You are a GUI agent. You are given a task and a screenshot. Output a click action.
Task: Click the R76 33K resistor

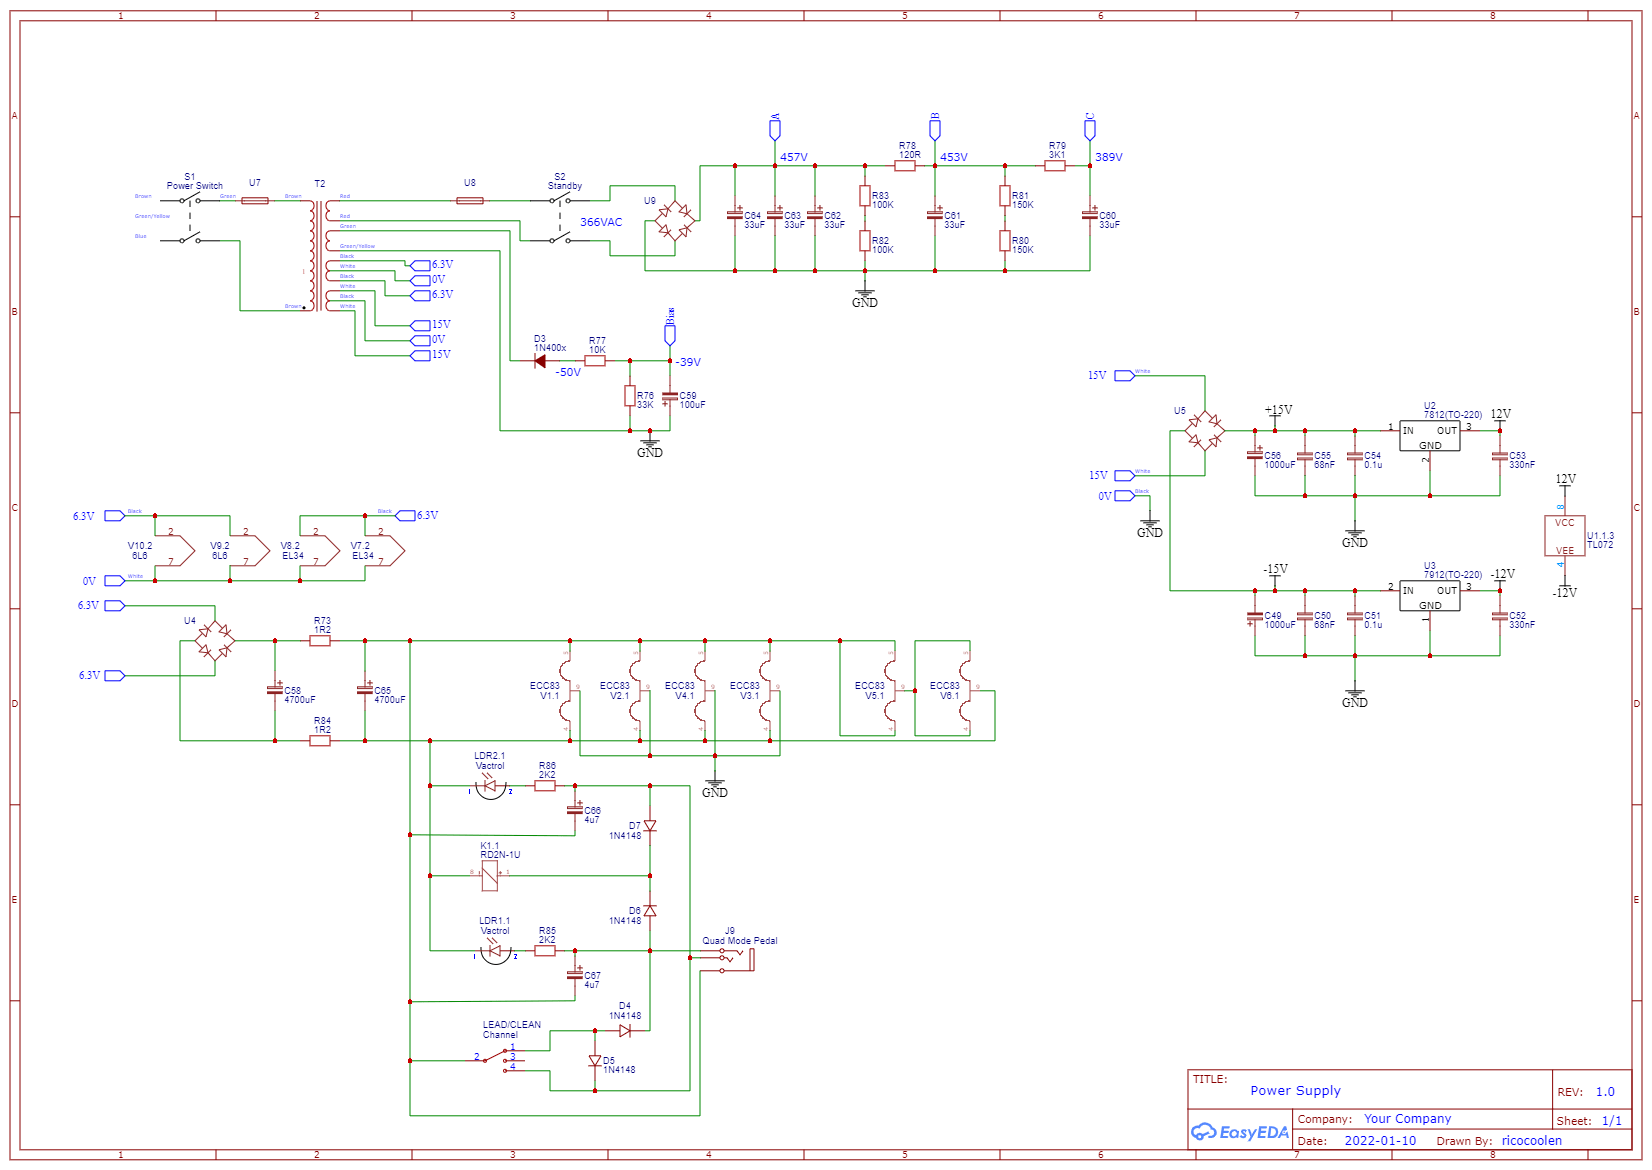click(630, 396)
